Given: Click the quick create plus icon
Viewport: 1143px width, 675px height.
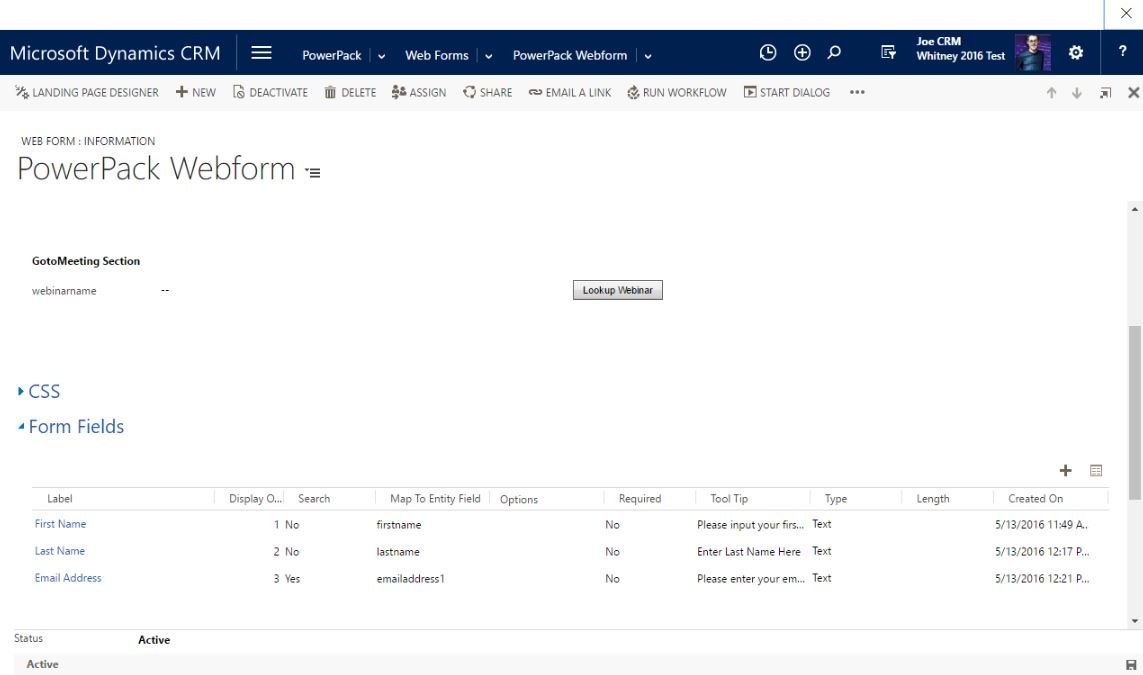Looking at the screenshot, I should (801, 54).
